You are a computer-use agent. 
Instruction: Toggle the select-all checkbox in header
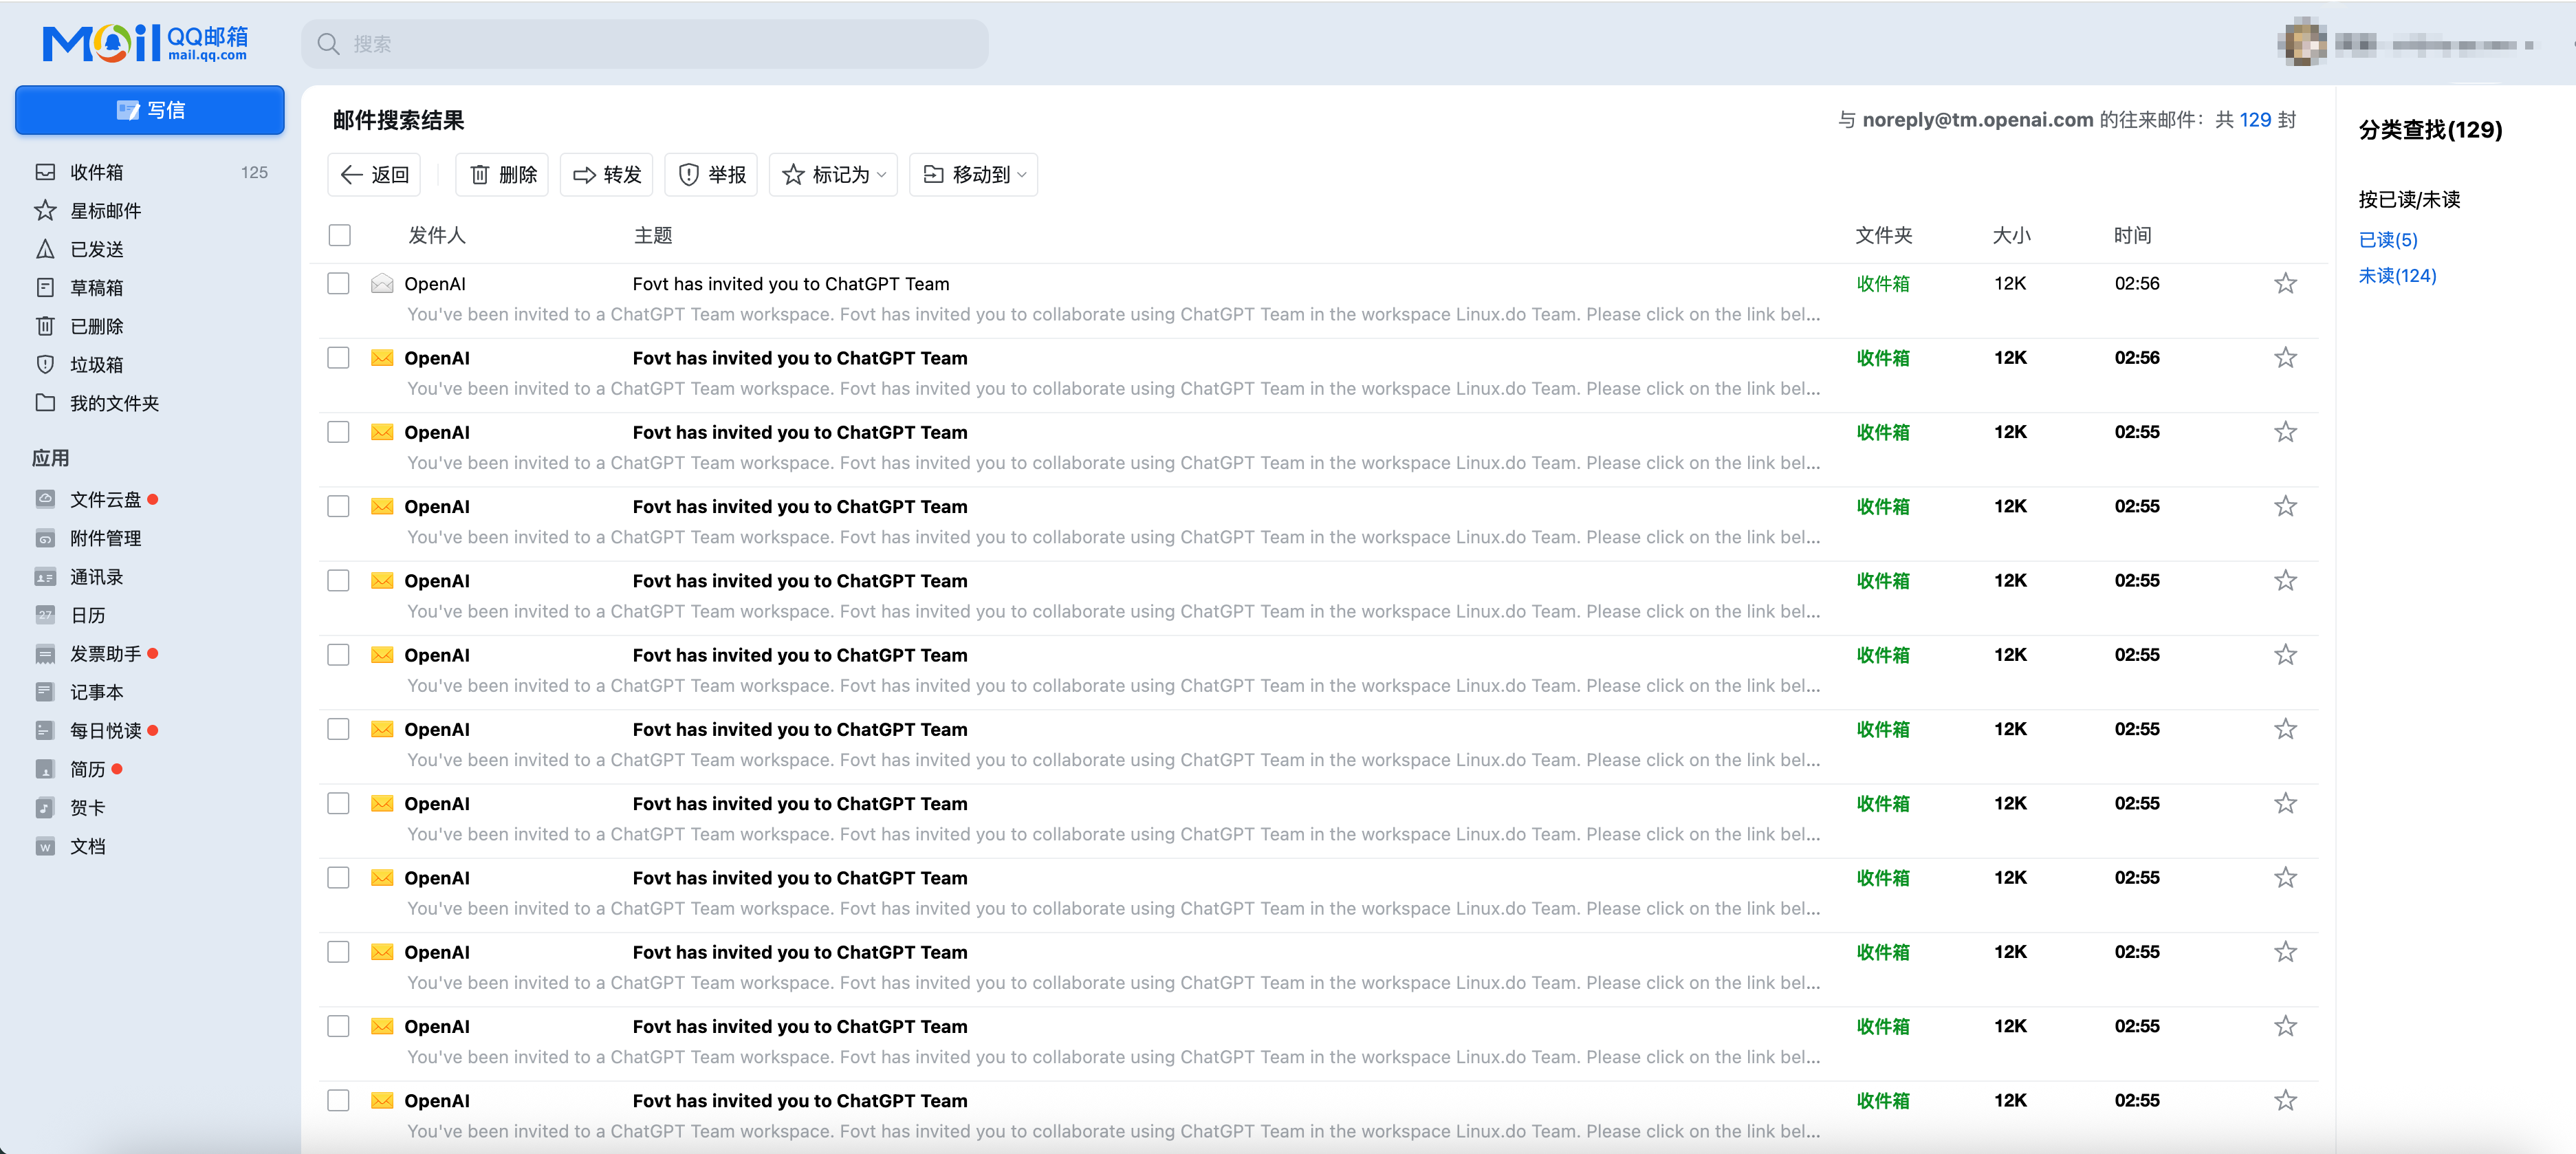click(x=340, y=236)
